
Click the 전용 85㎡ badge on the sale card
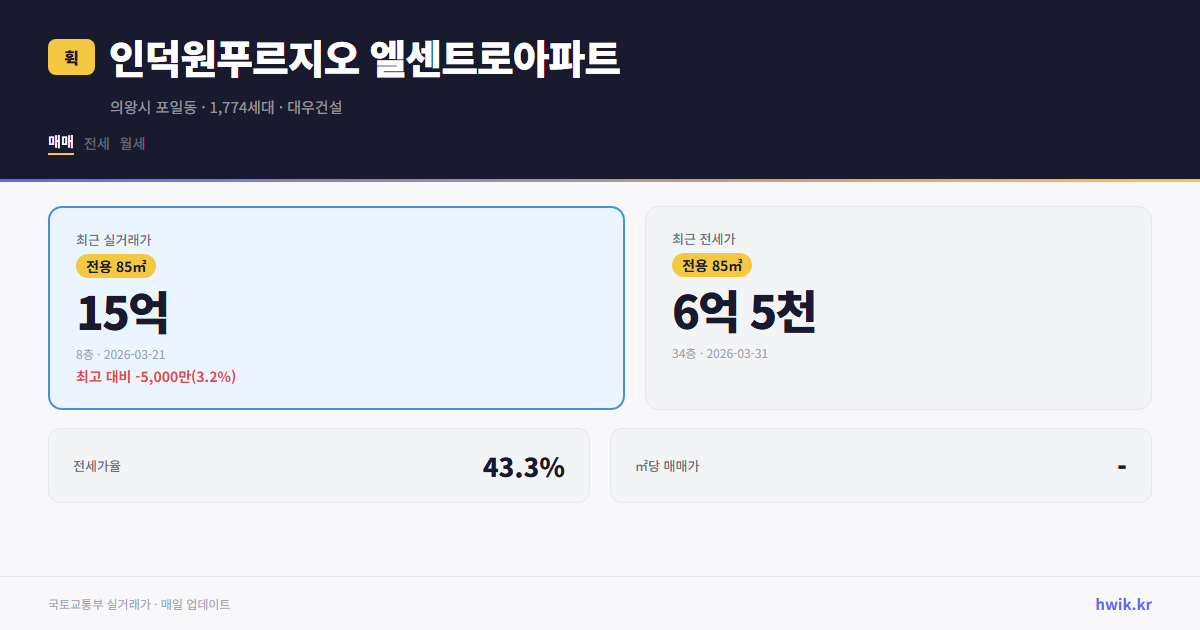click(113, 266)
